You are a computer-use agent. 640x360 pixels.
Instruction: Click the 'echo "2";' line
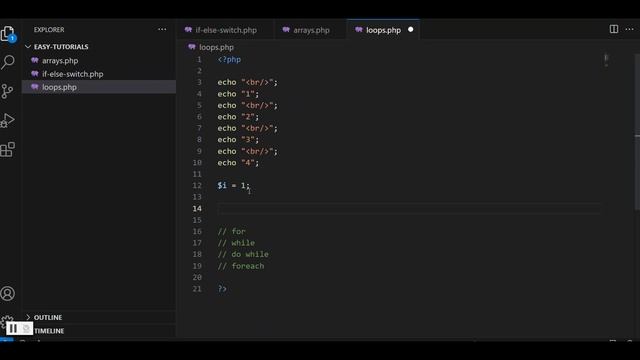[x=238, y=117]
